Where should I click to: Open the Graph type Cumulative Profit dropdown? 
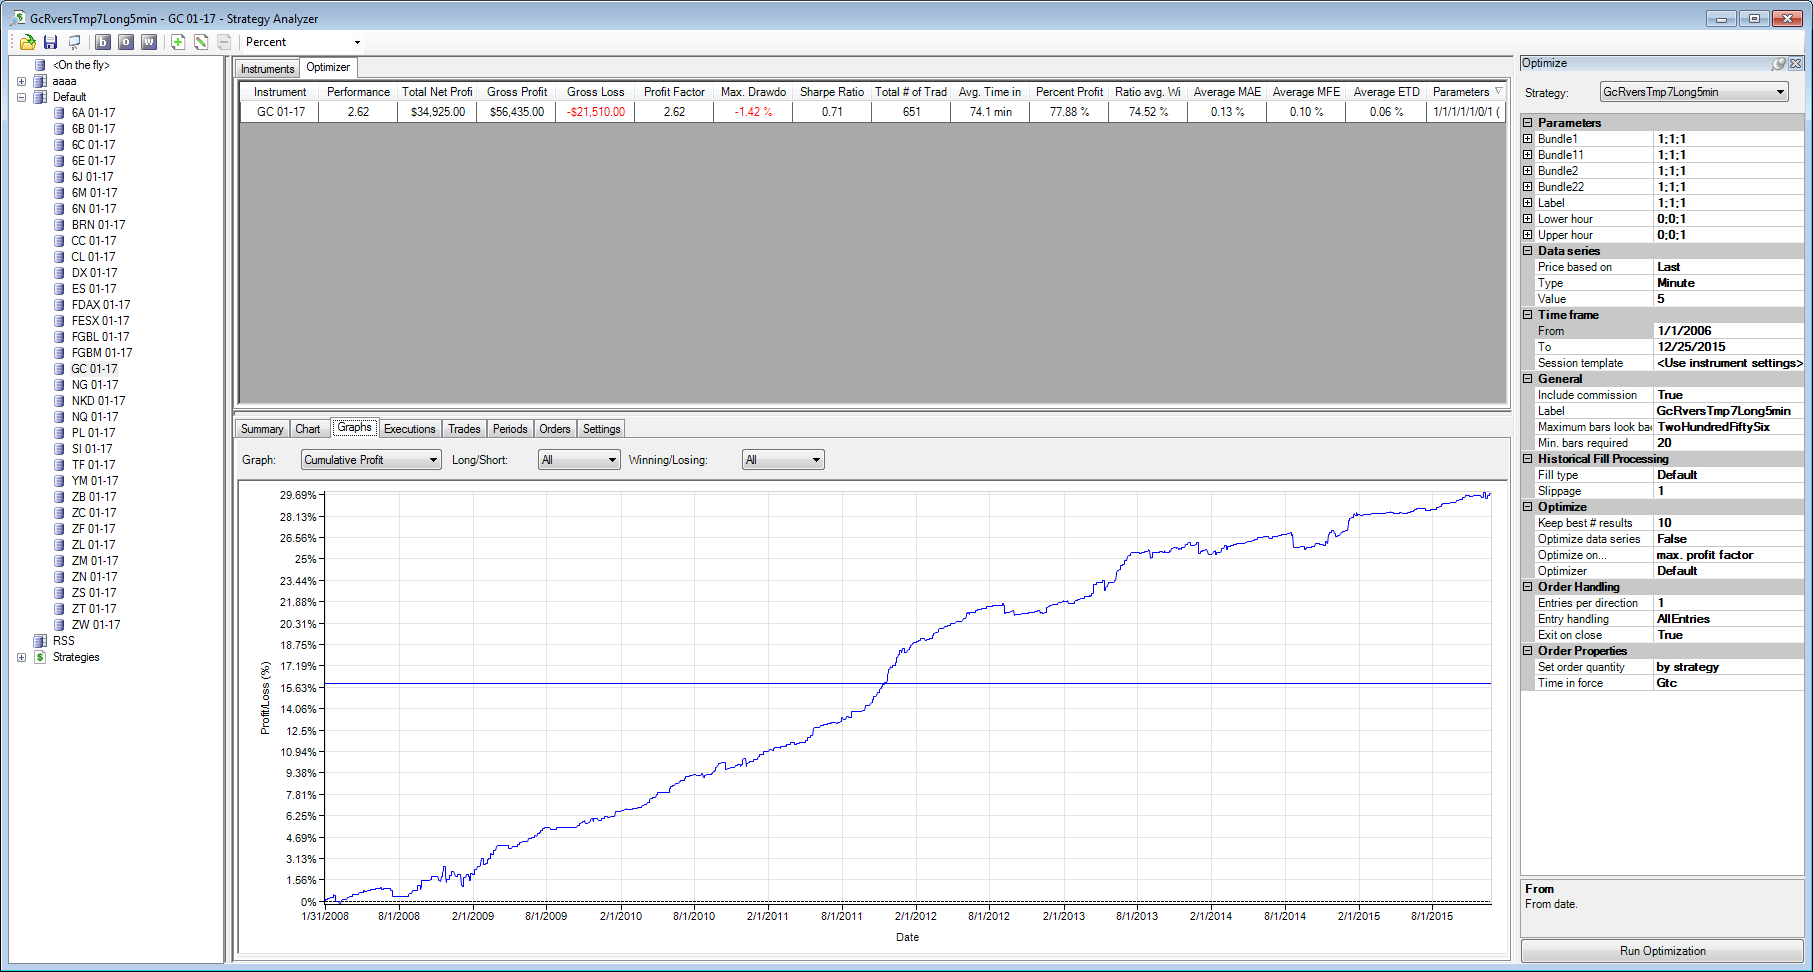pos(371,460)
